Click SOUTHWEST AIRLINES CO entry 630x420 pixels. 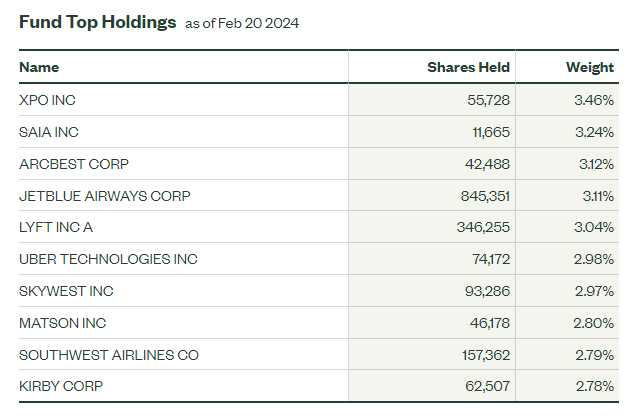click(x=108, y=355)
